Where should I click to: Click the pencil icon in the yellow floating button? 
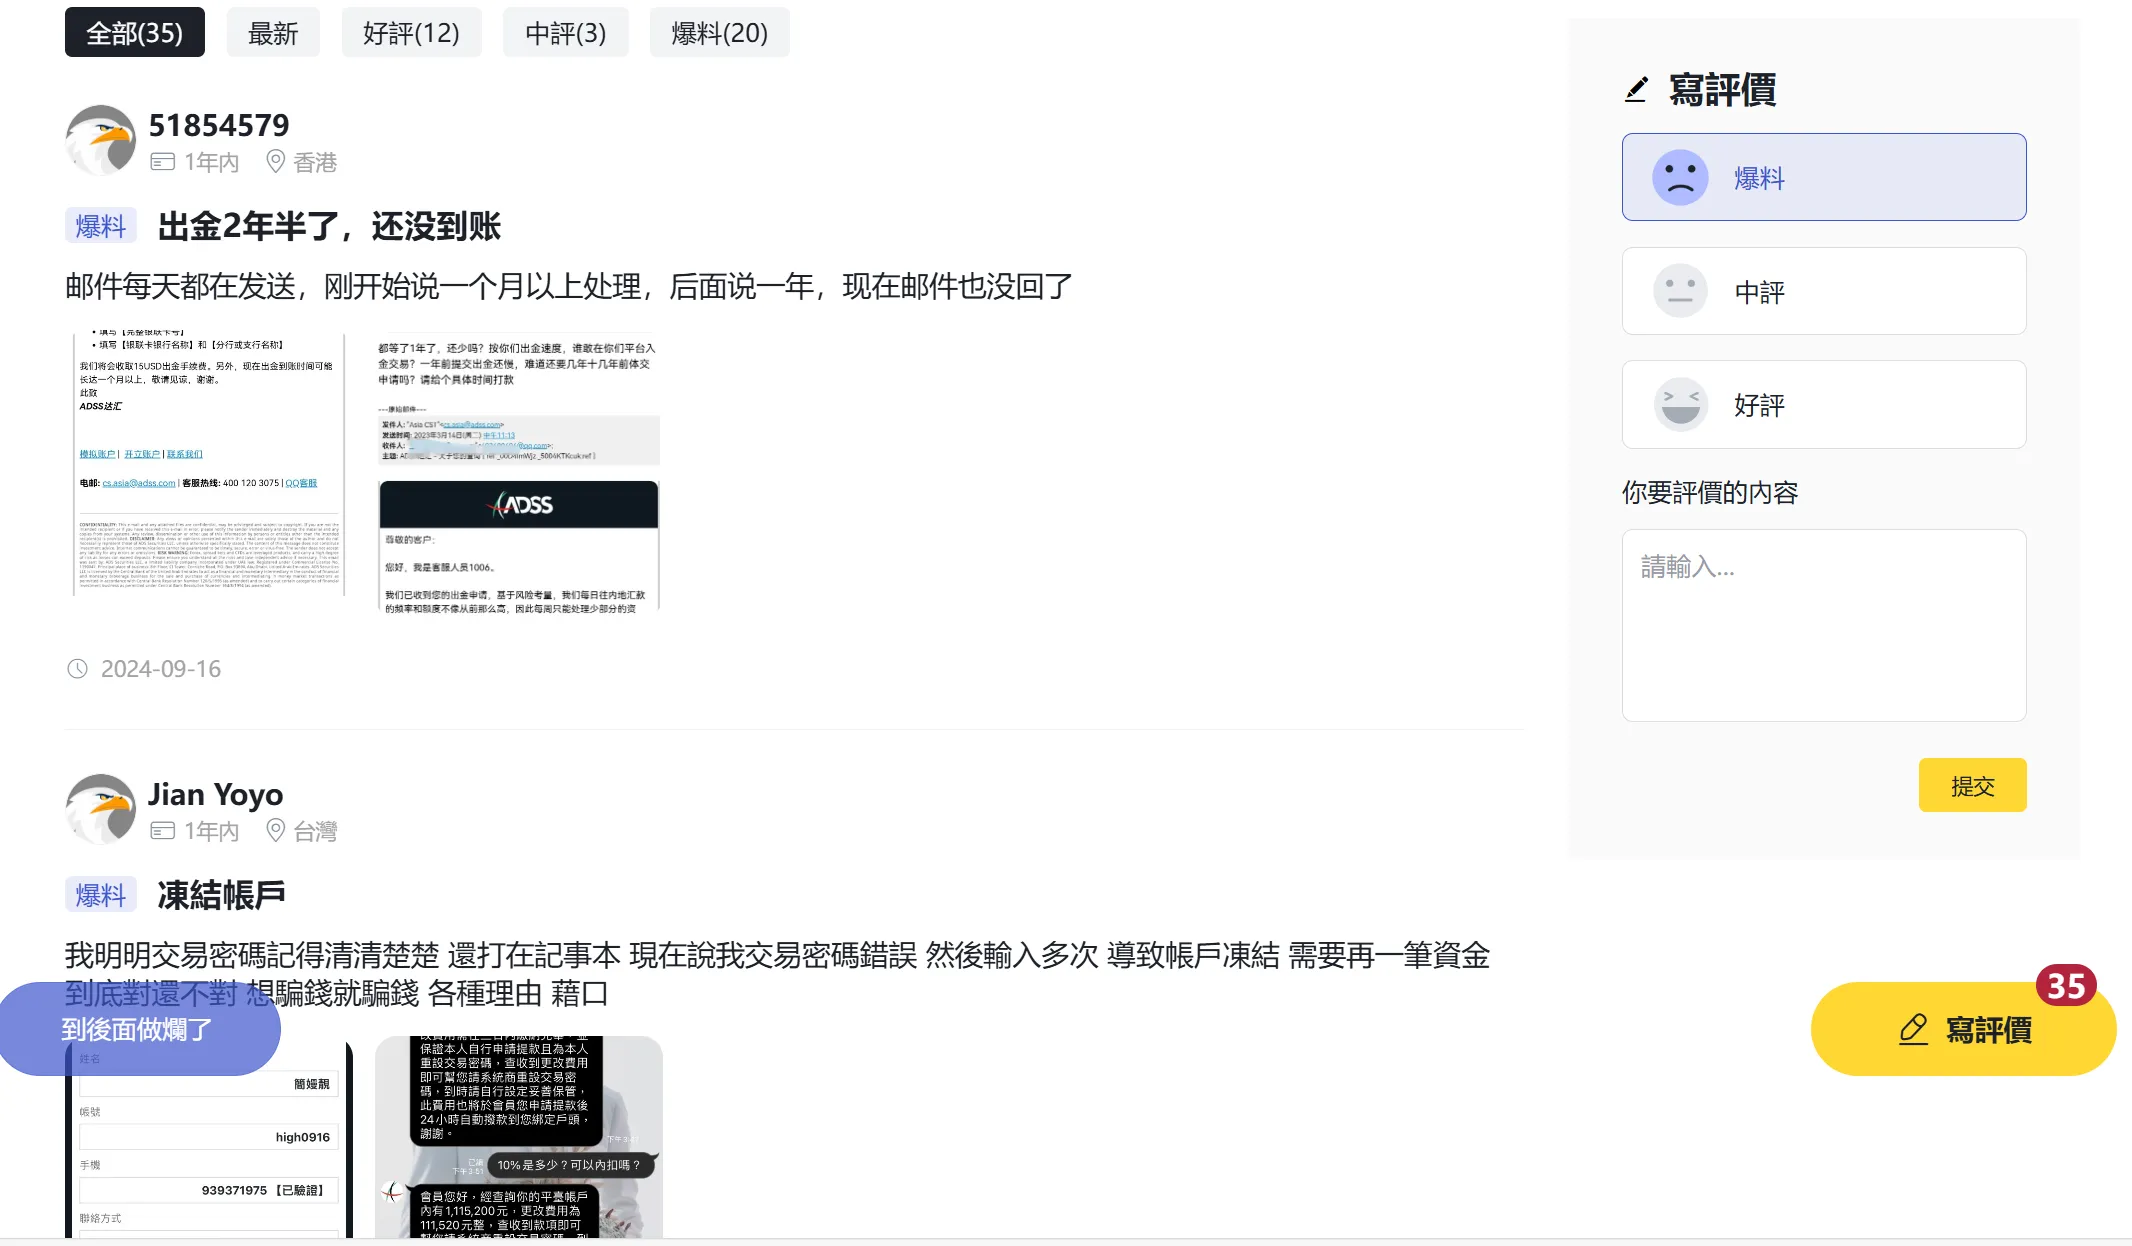coord(1913,1029)
